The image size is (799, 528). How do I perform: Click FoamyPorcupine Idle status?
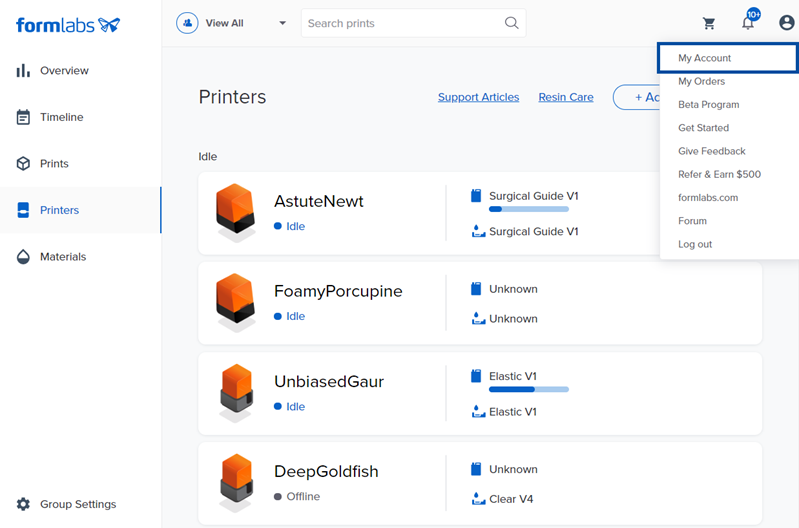tap(289, 316)
